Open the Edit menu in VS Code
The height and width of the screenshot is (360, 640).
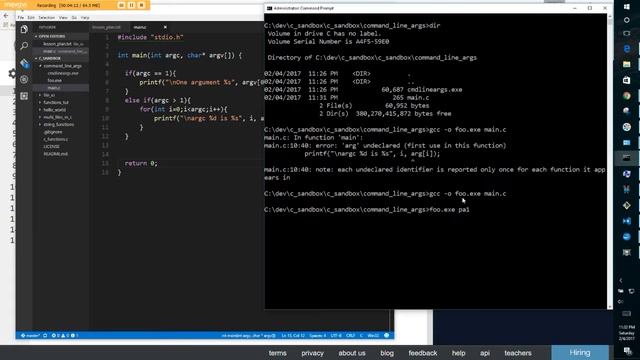(31, 18)
